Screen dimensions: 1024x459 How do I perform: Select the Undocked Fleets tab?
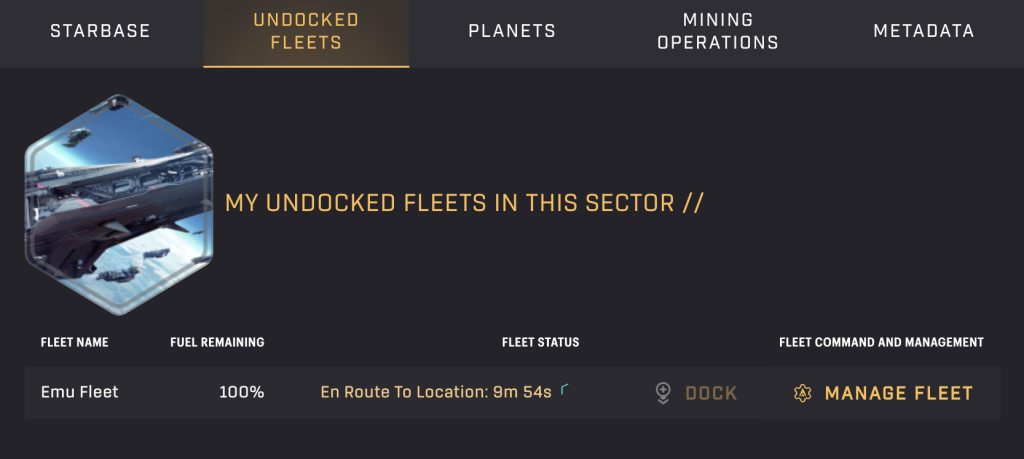pyautogui.click(x=306, y=31)
